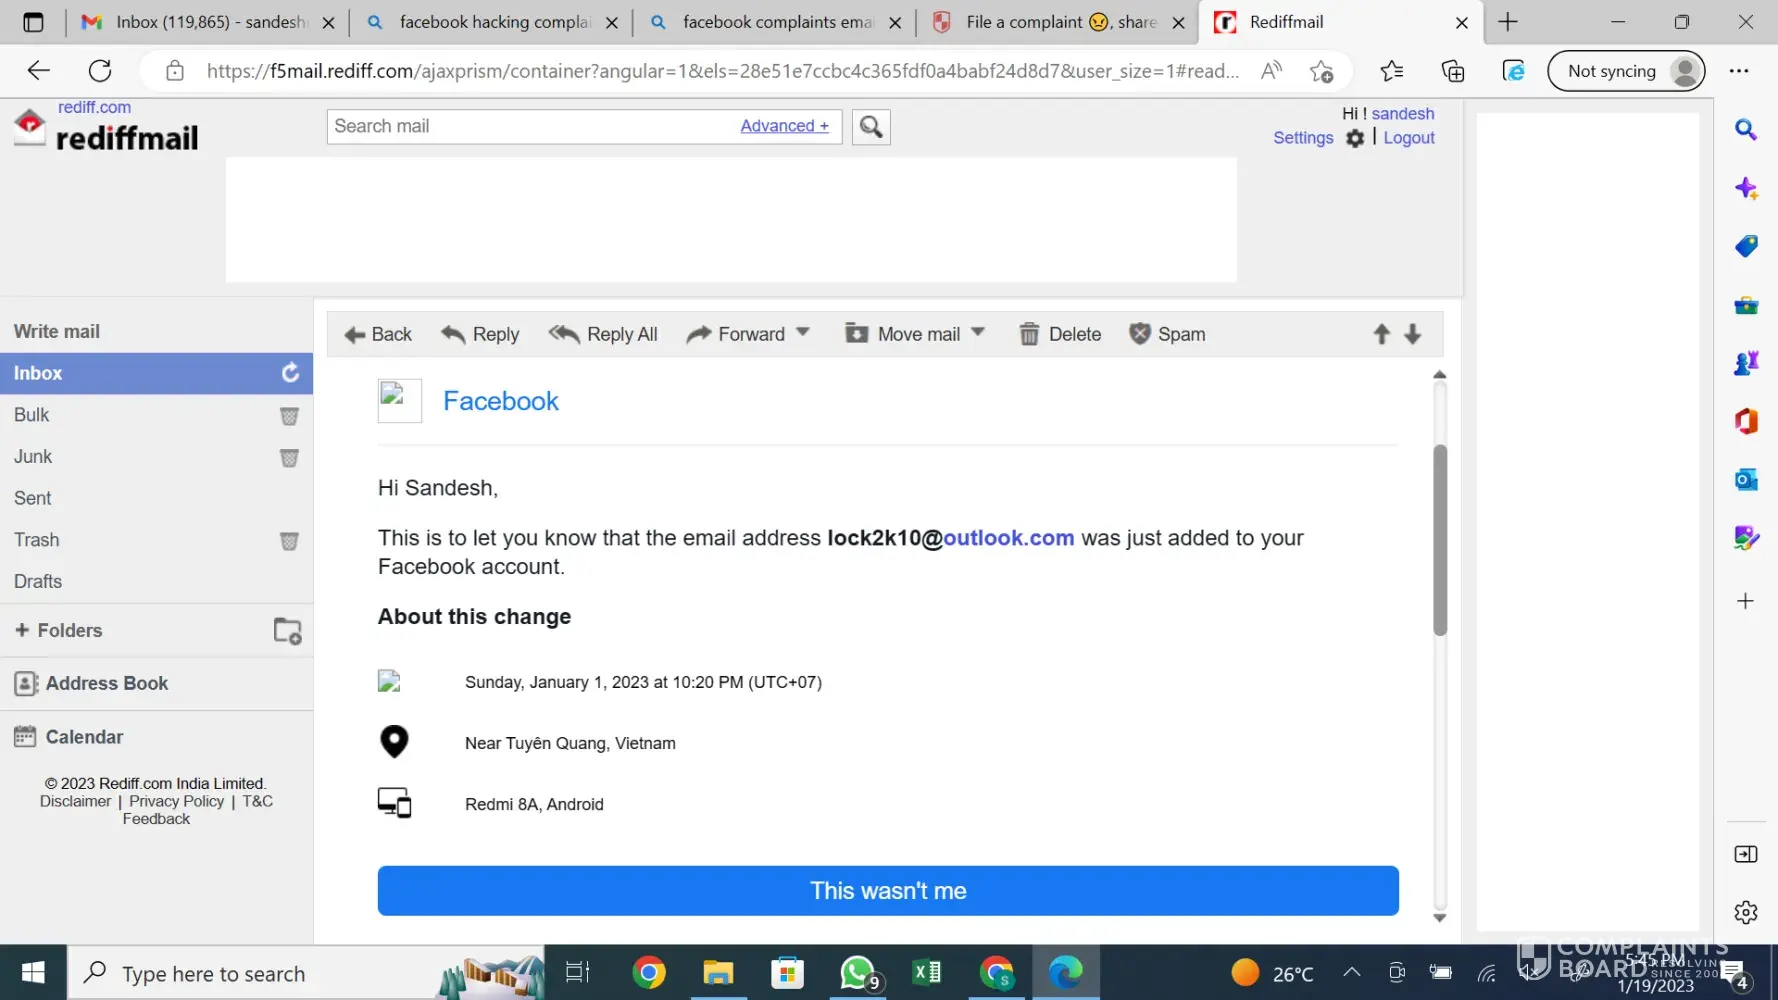This screenshot has height=1000, width=1778.
Task: Expand the Move mail dropdown arrow
Action: (x=978, y=332)
